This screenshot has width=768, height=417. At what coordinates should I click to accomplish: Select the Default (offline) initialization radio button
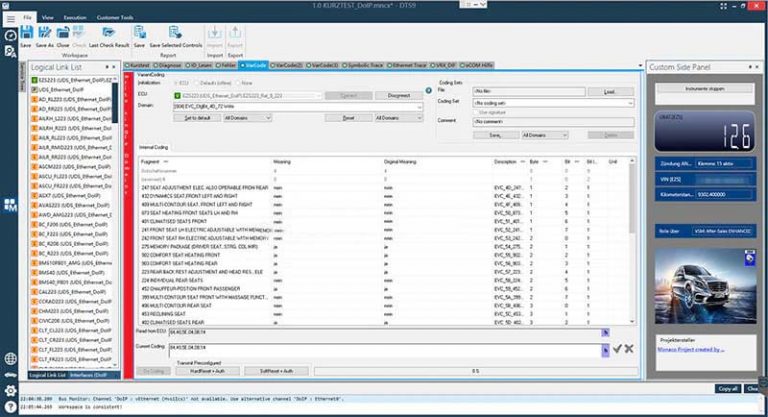point(197,82)
